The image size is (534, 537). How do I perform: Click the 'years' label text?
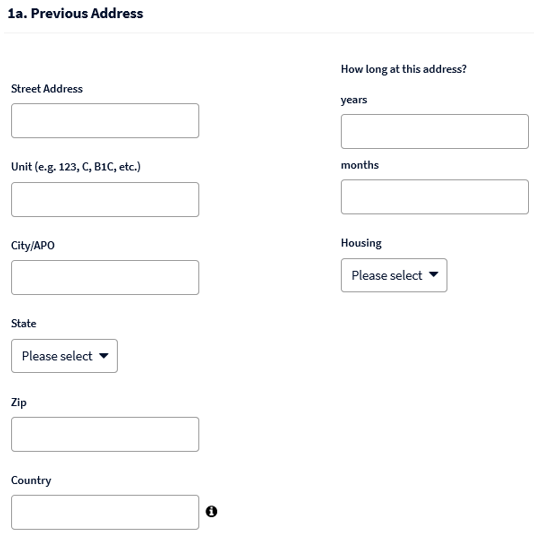(354, 100)
